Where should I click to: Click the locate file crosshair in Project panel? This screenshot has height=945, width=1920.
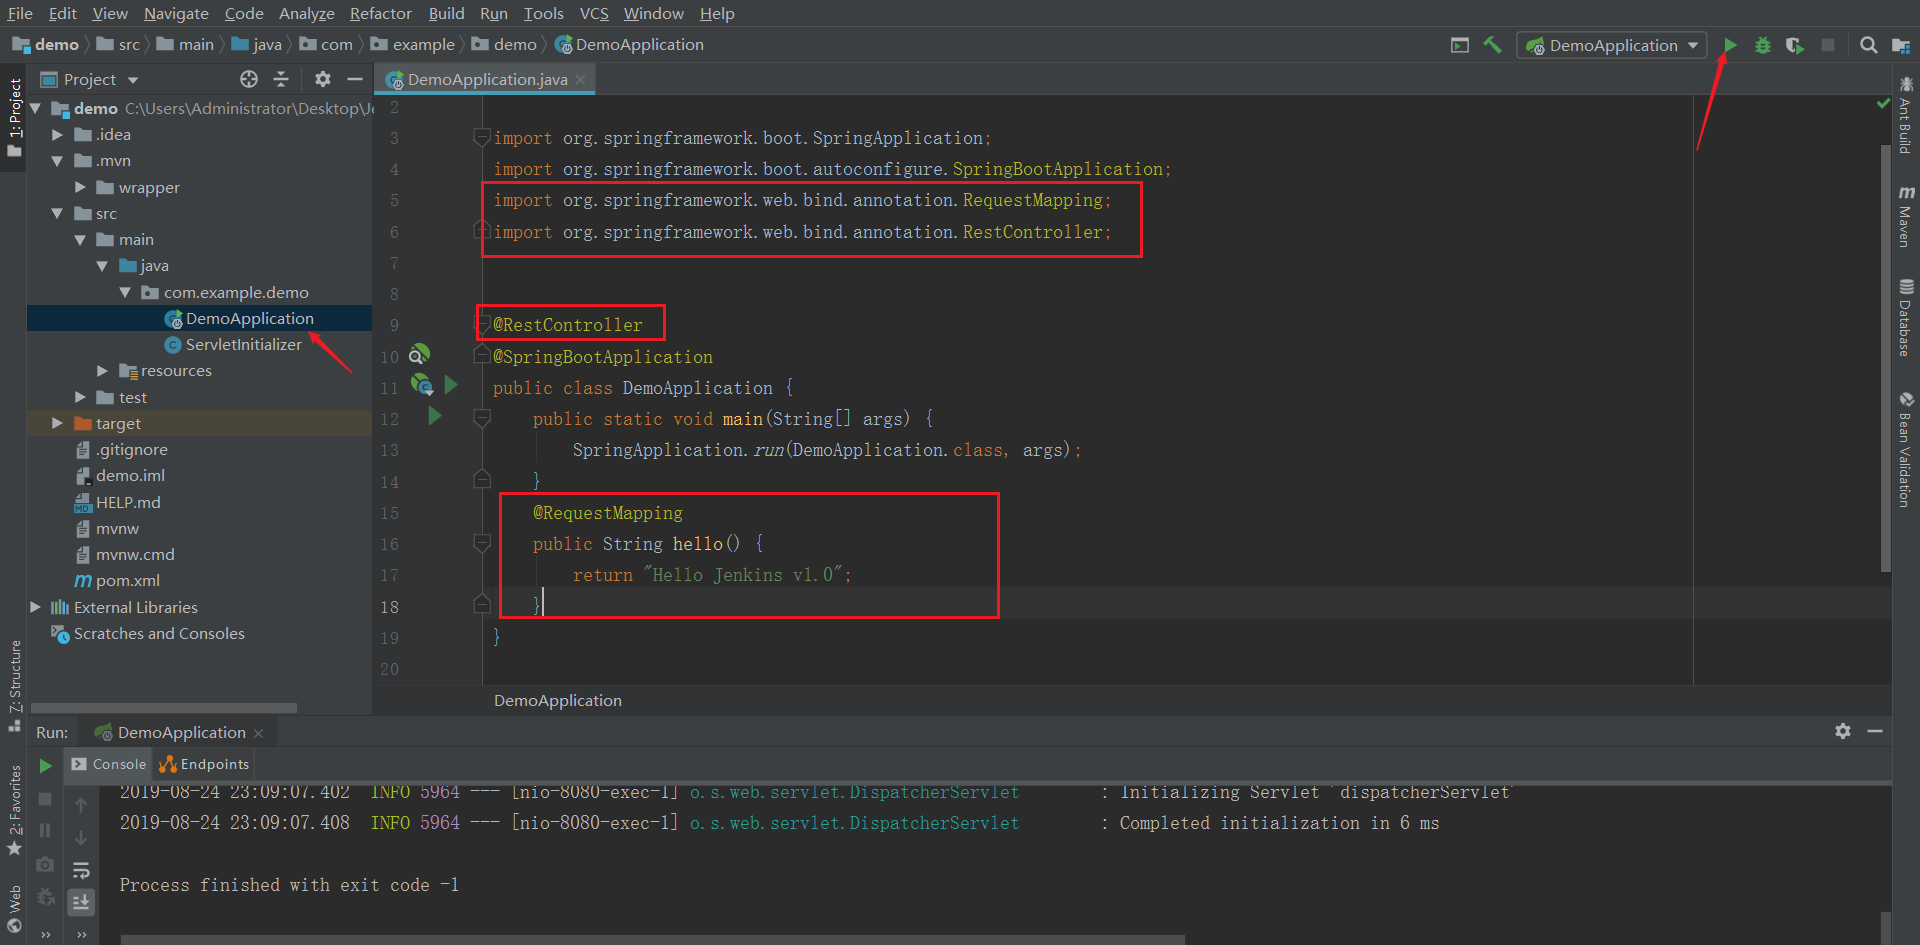[249, 79]
